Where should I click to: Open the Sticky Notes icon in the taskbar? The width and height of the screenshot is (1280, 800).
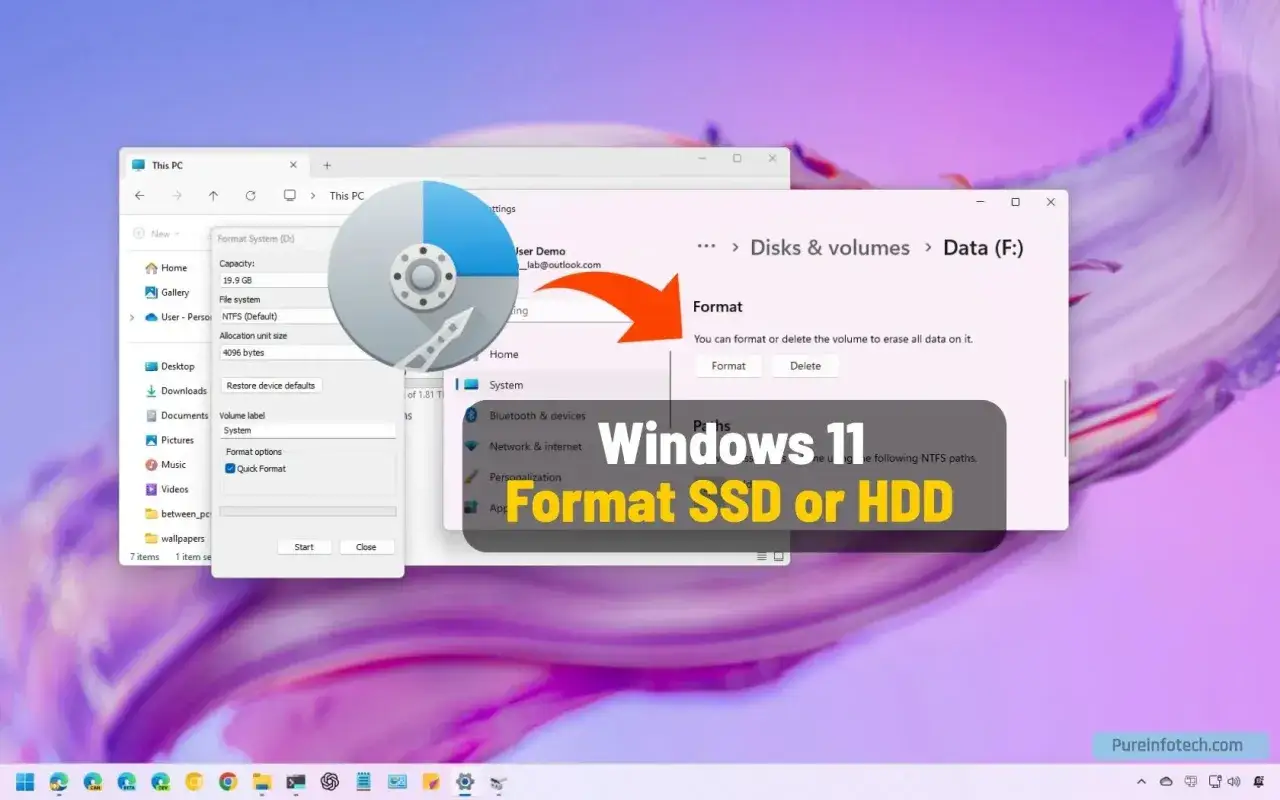tap(431, 782)
